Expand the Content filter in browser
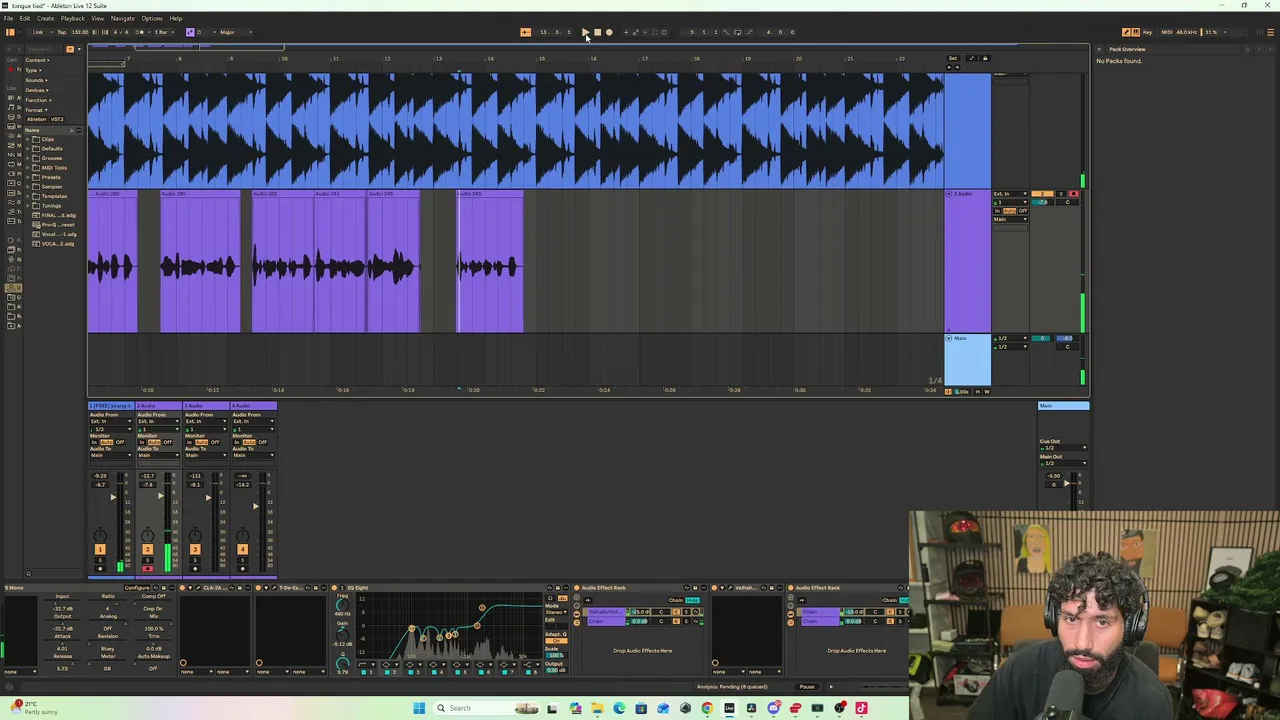Screen dimensions: 1280x720 [x=37, y=60]
